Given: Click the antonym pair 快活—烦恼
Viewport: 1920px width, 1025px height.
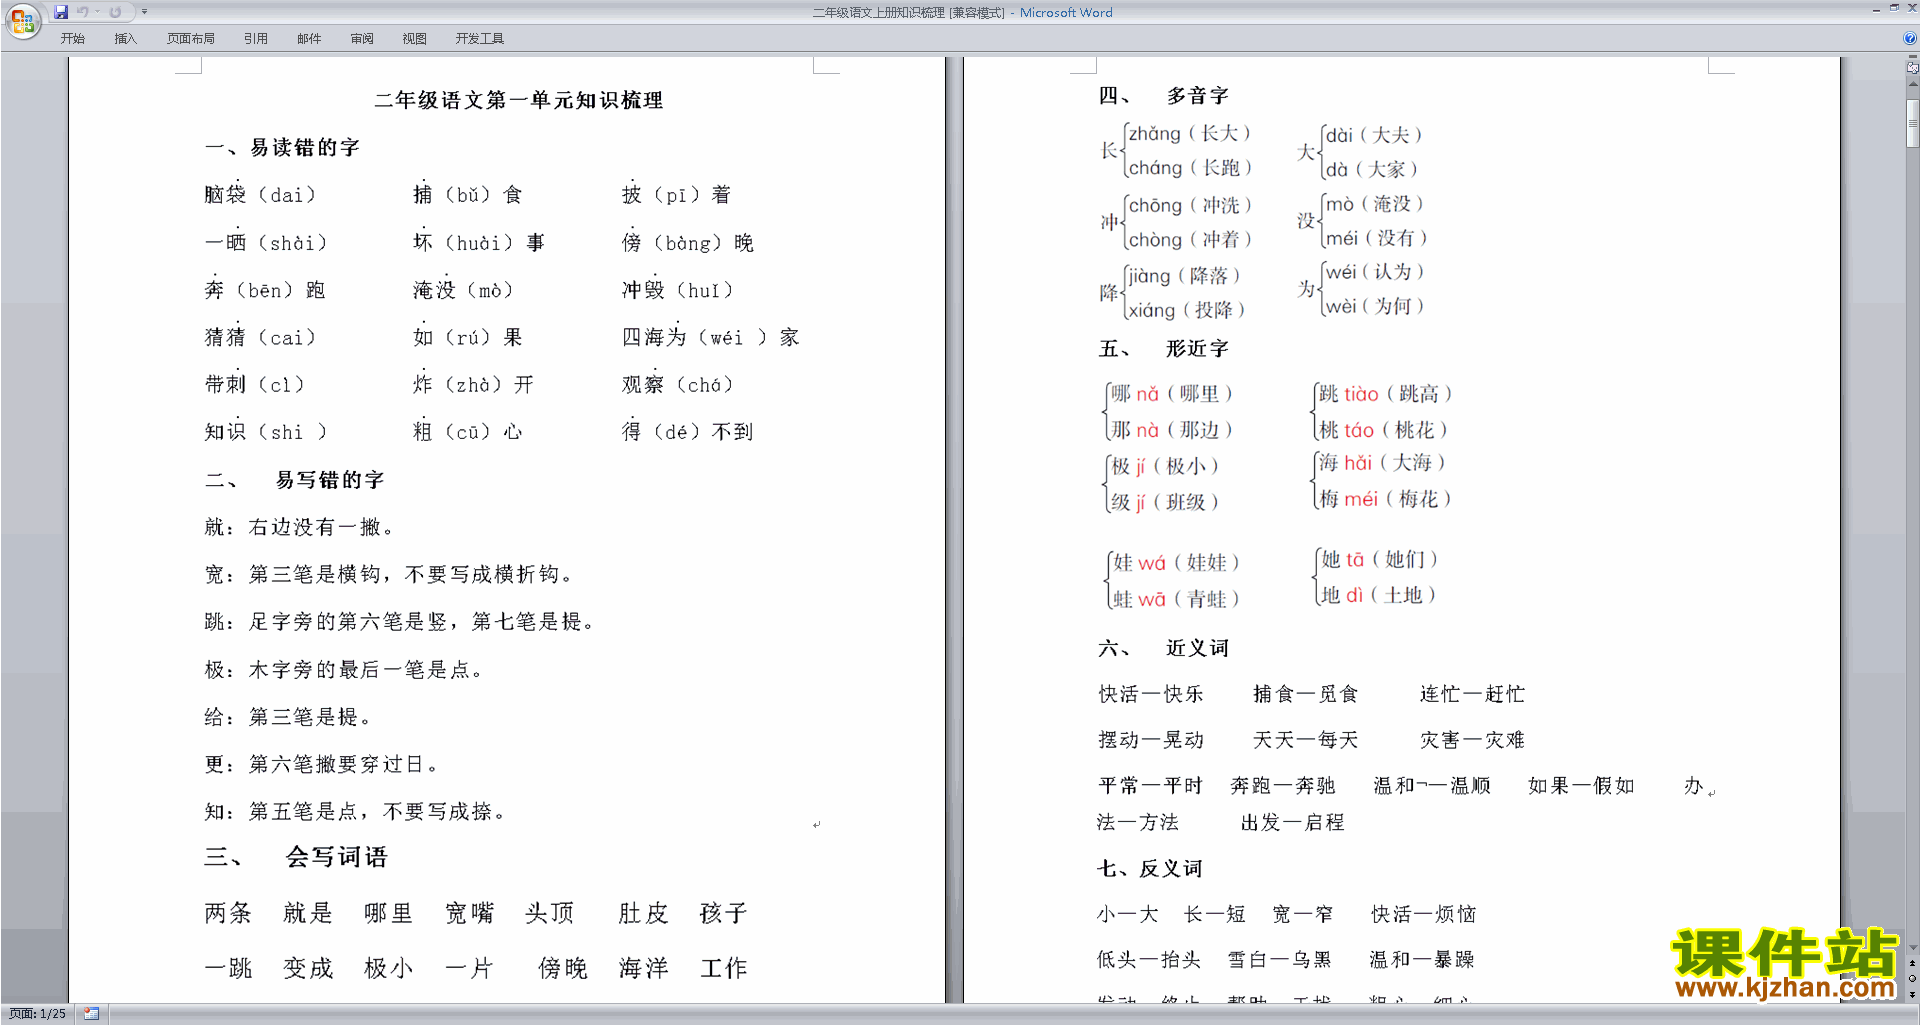Looking at the screenshot, I should click(1423, 914).
